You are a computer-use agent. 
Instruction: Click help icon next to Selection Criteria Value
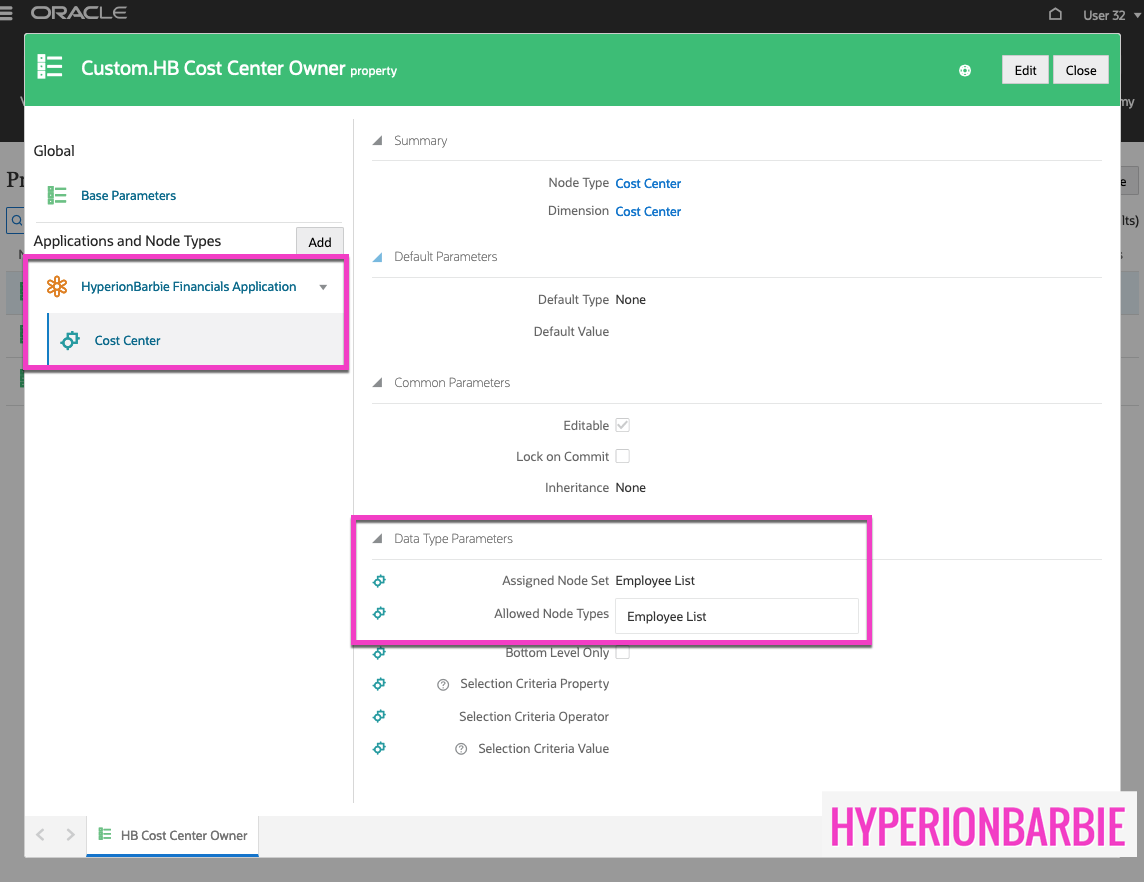(461, 749)
